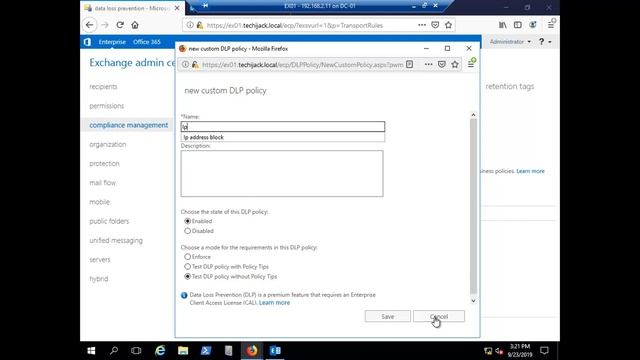Image resolution: width=640 pixels, height=360 pixels.
Task: Toggle the sidebar icon in main Firefox toolbar
Action: [x=518, y=25]
